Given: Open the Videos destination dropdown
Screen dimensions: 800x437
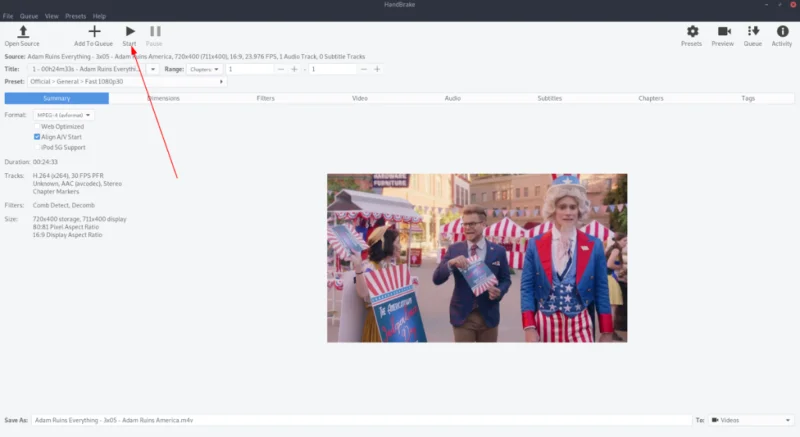Looking at the screenshot, I should [751, 420].
